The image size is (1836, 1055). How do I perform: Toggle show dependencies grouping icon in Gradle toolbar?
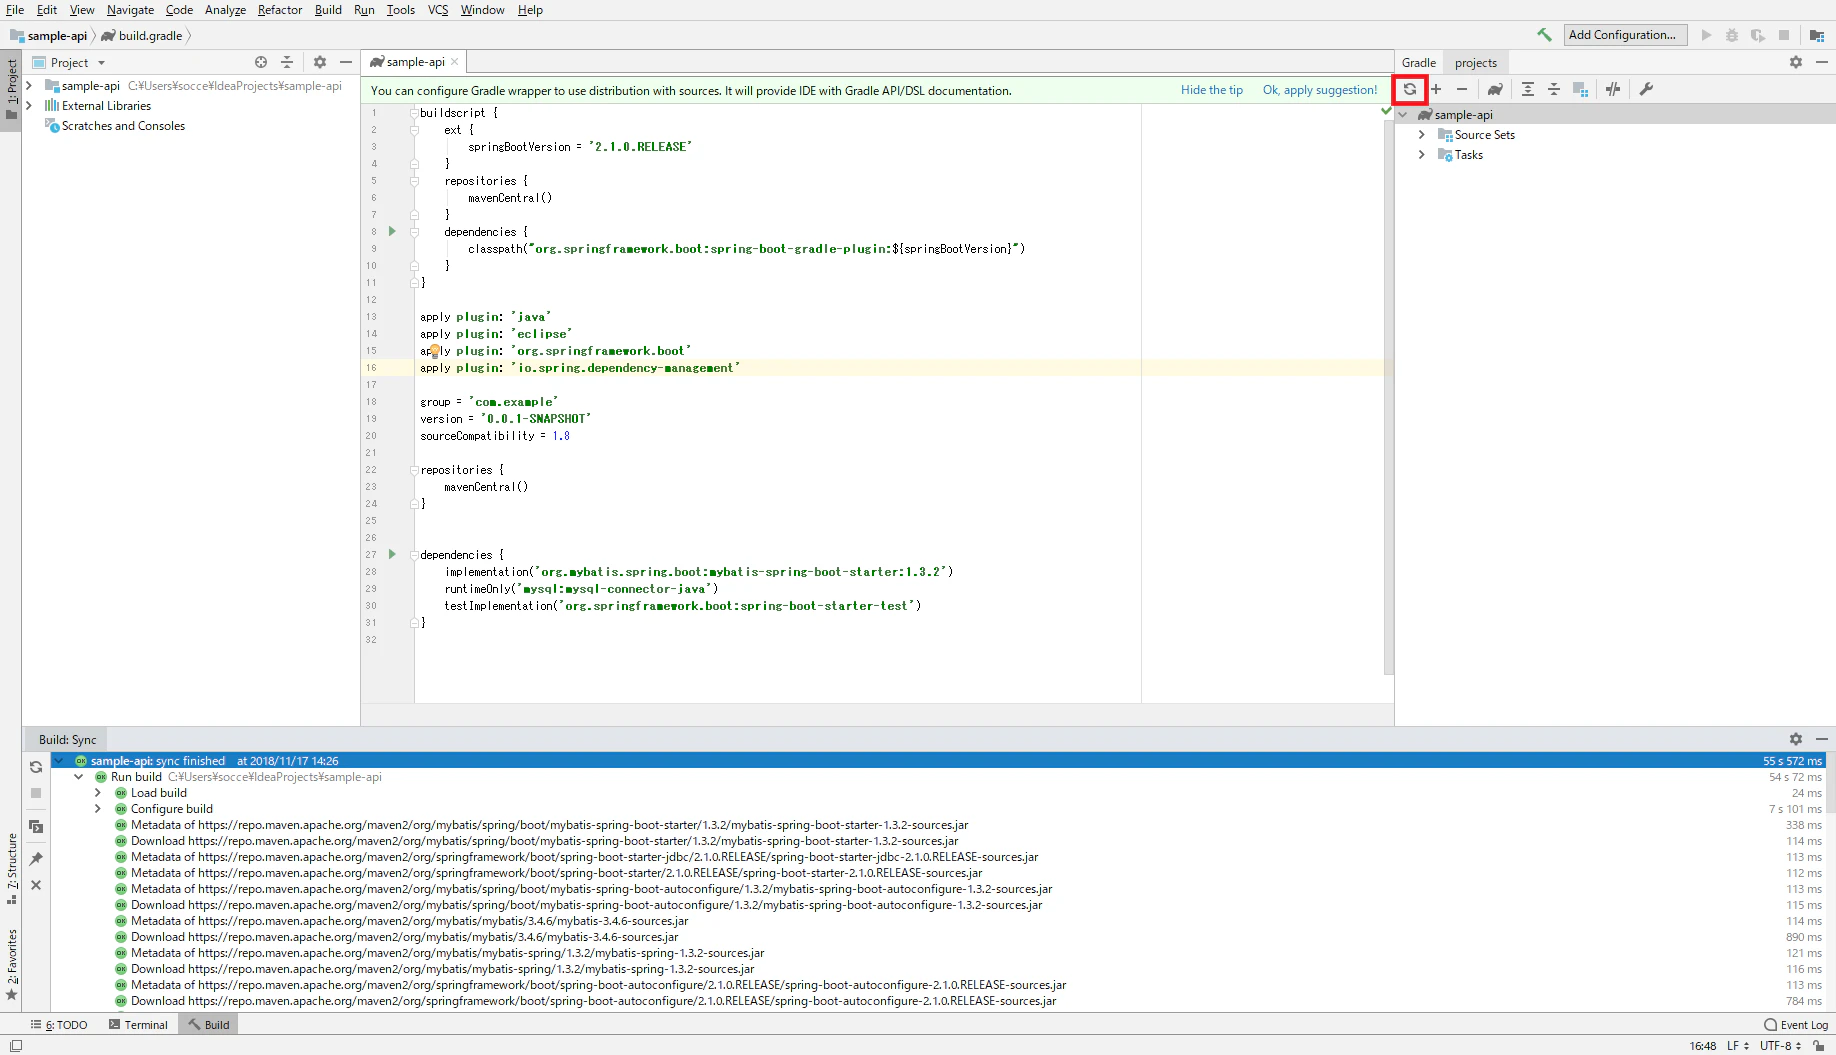click(x=1580, y=89)
